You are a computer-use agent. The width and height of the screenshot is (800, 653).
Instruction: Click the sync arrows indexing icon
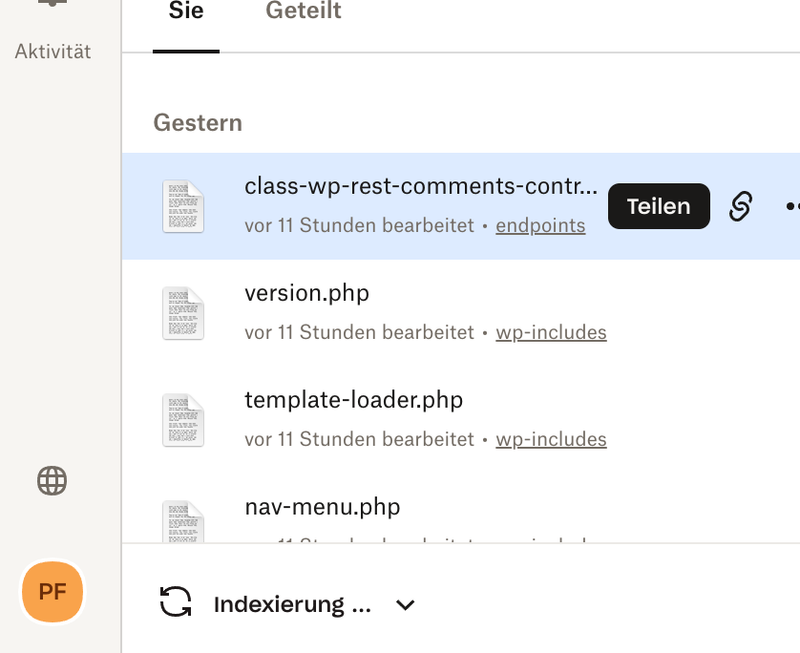tap(175, 602)
